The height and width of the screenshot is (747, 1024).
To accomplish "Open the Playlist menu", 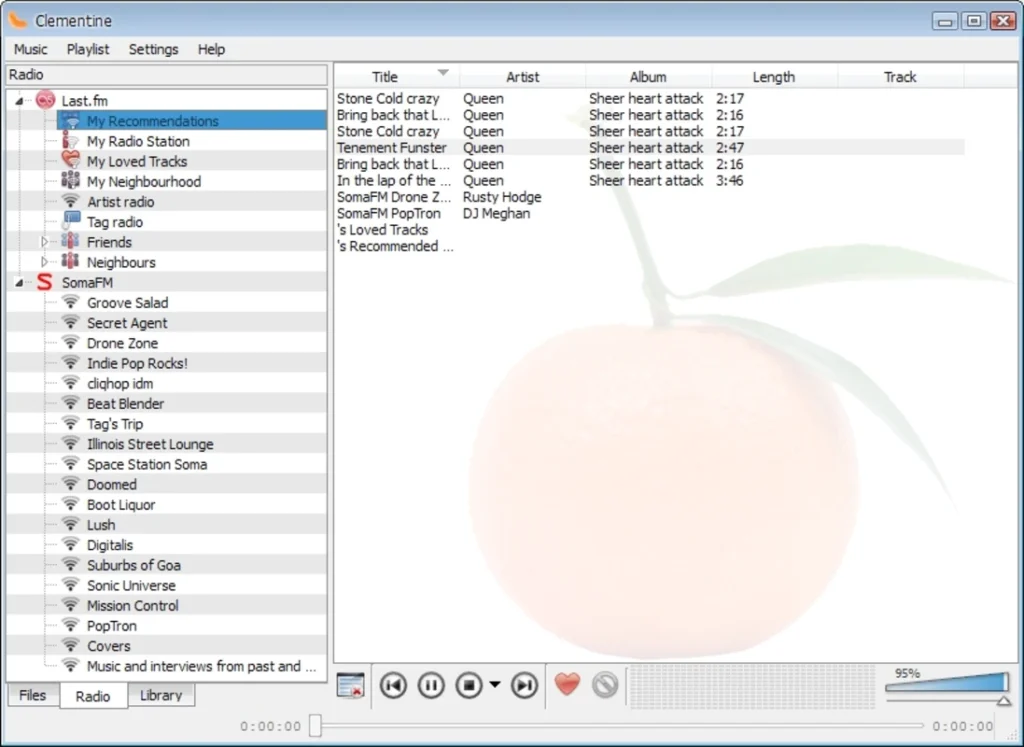I will (x=88, y=49).
